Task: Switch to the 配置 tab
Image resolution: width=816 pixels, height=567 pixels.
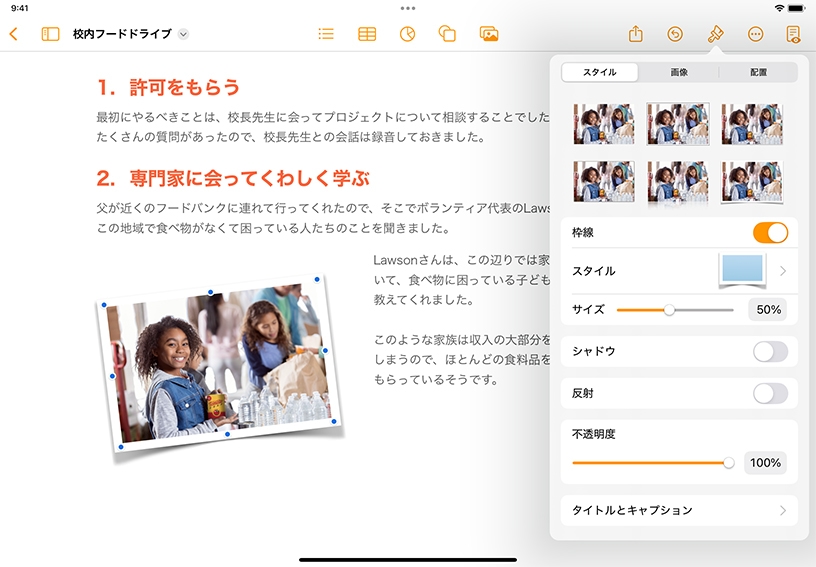Action: tap(758, 72)
